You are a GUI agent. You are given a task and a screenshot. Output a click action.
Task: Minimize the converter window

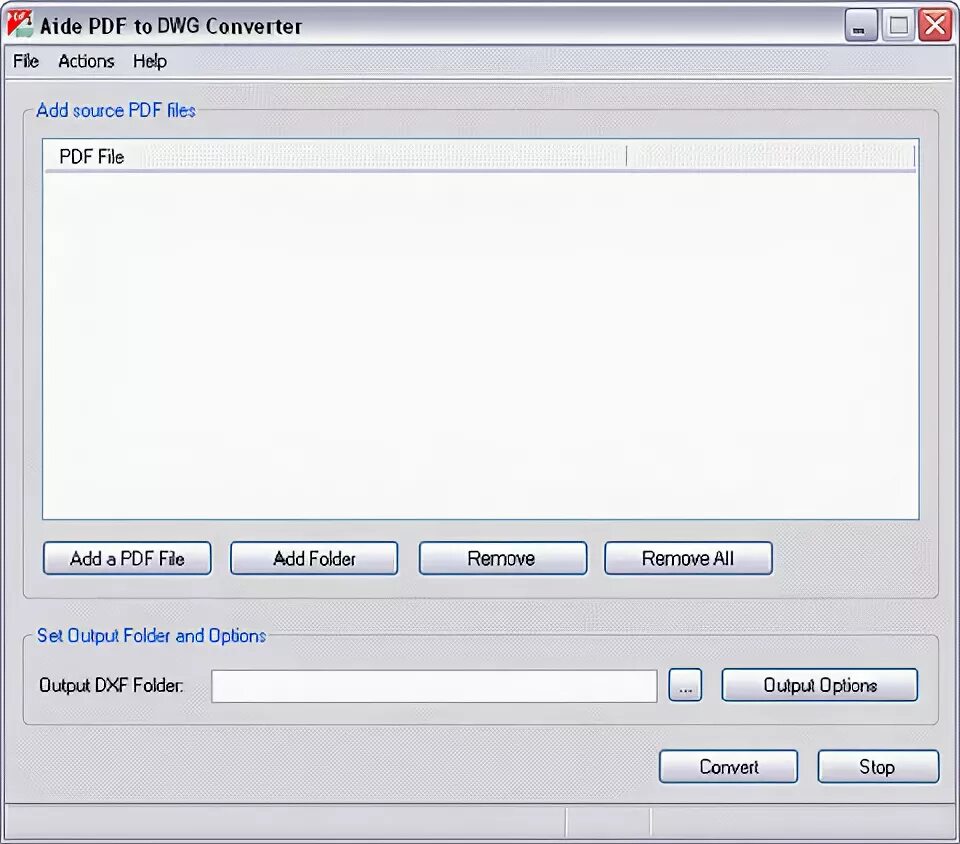[861, 26]
